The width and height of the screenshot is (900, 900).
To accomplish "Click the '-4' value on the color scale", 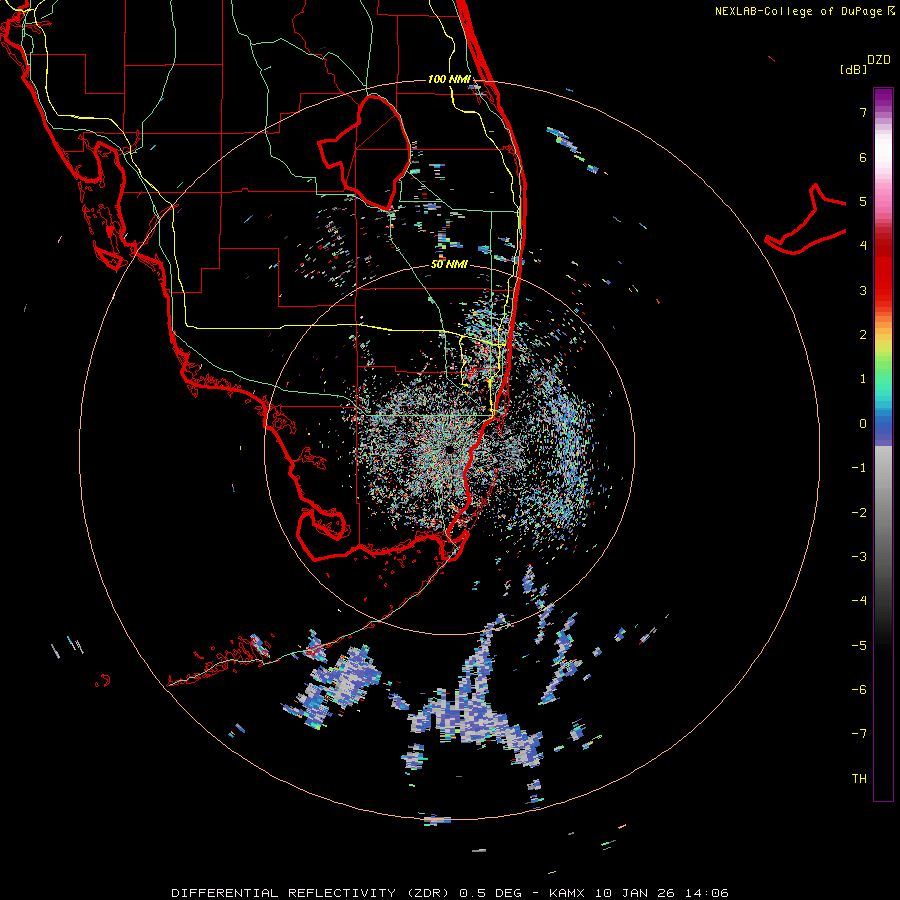I will click(x=859, y=601).
